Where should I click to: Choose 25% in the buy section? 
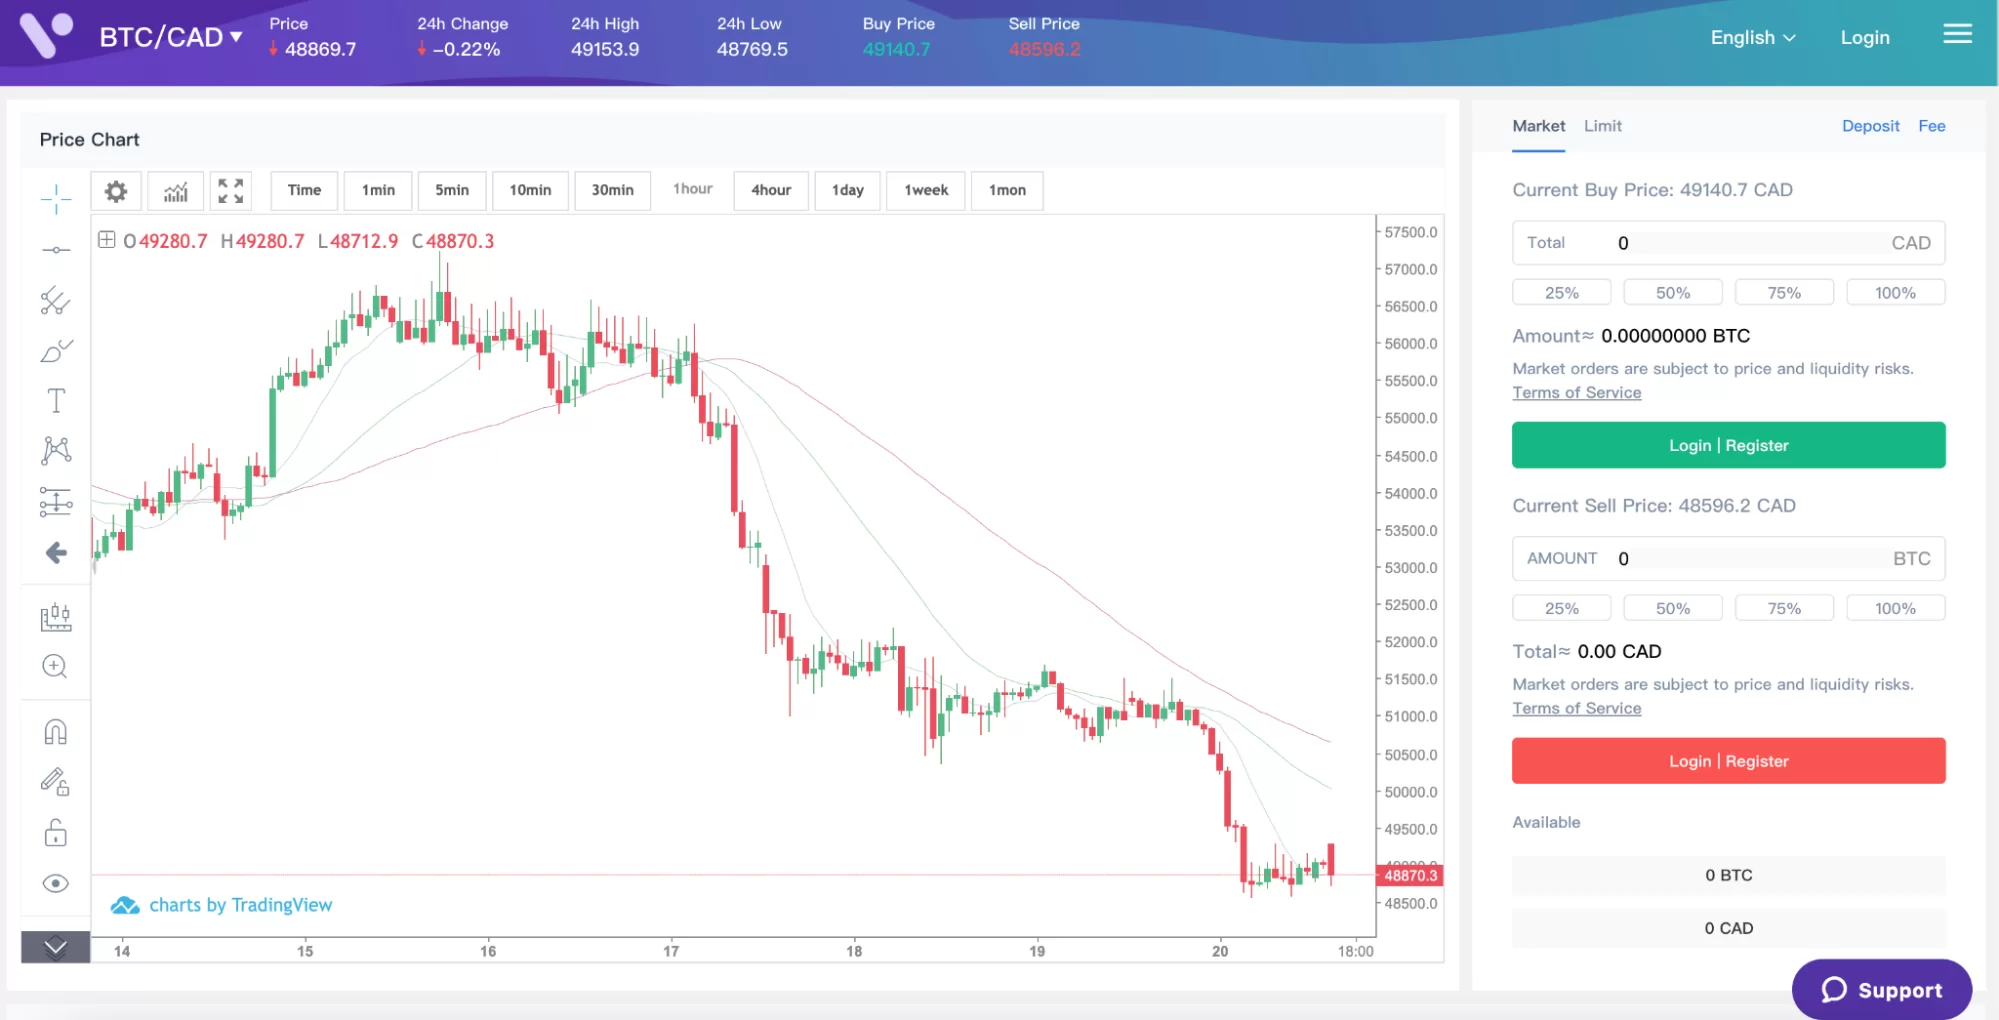point(1561,293)
